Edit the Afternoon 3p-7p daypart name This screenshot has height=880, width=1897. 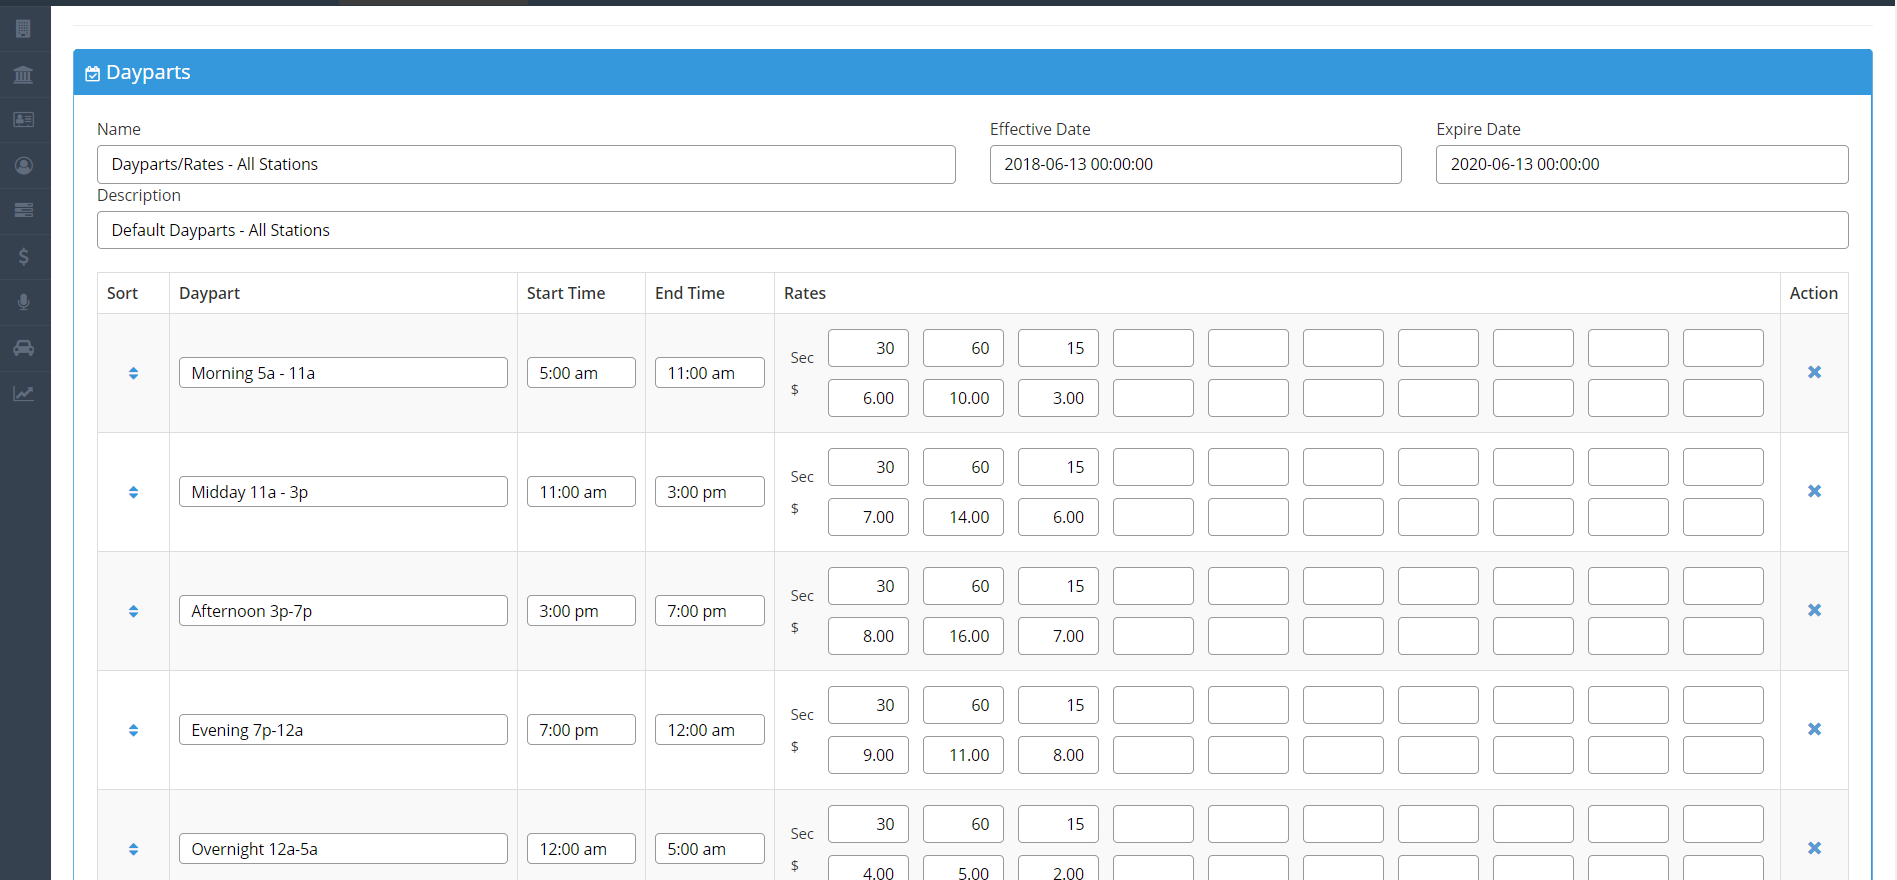click(343, 611)
